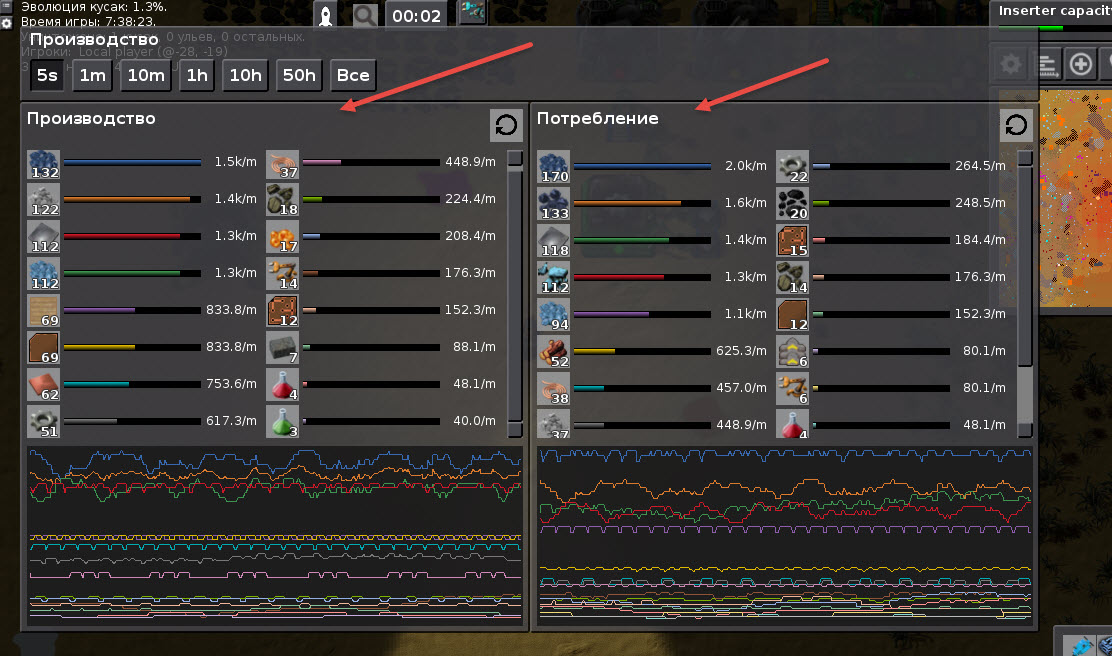Viewport: 1112px width, 656px height.
Task: Click the 1.5k/m production rate
Action: click(x=235, y=162)
